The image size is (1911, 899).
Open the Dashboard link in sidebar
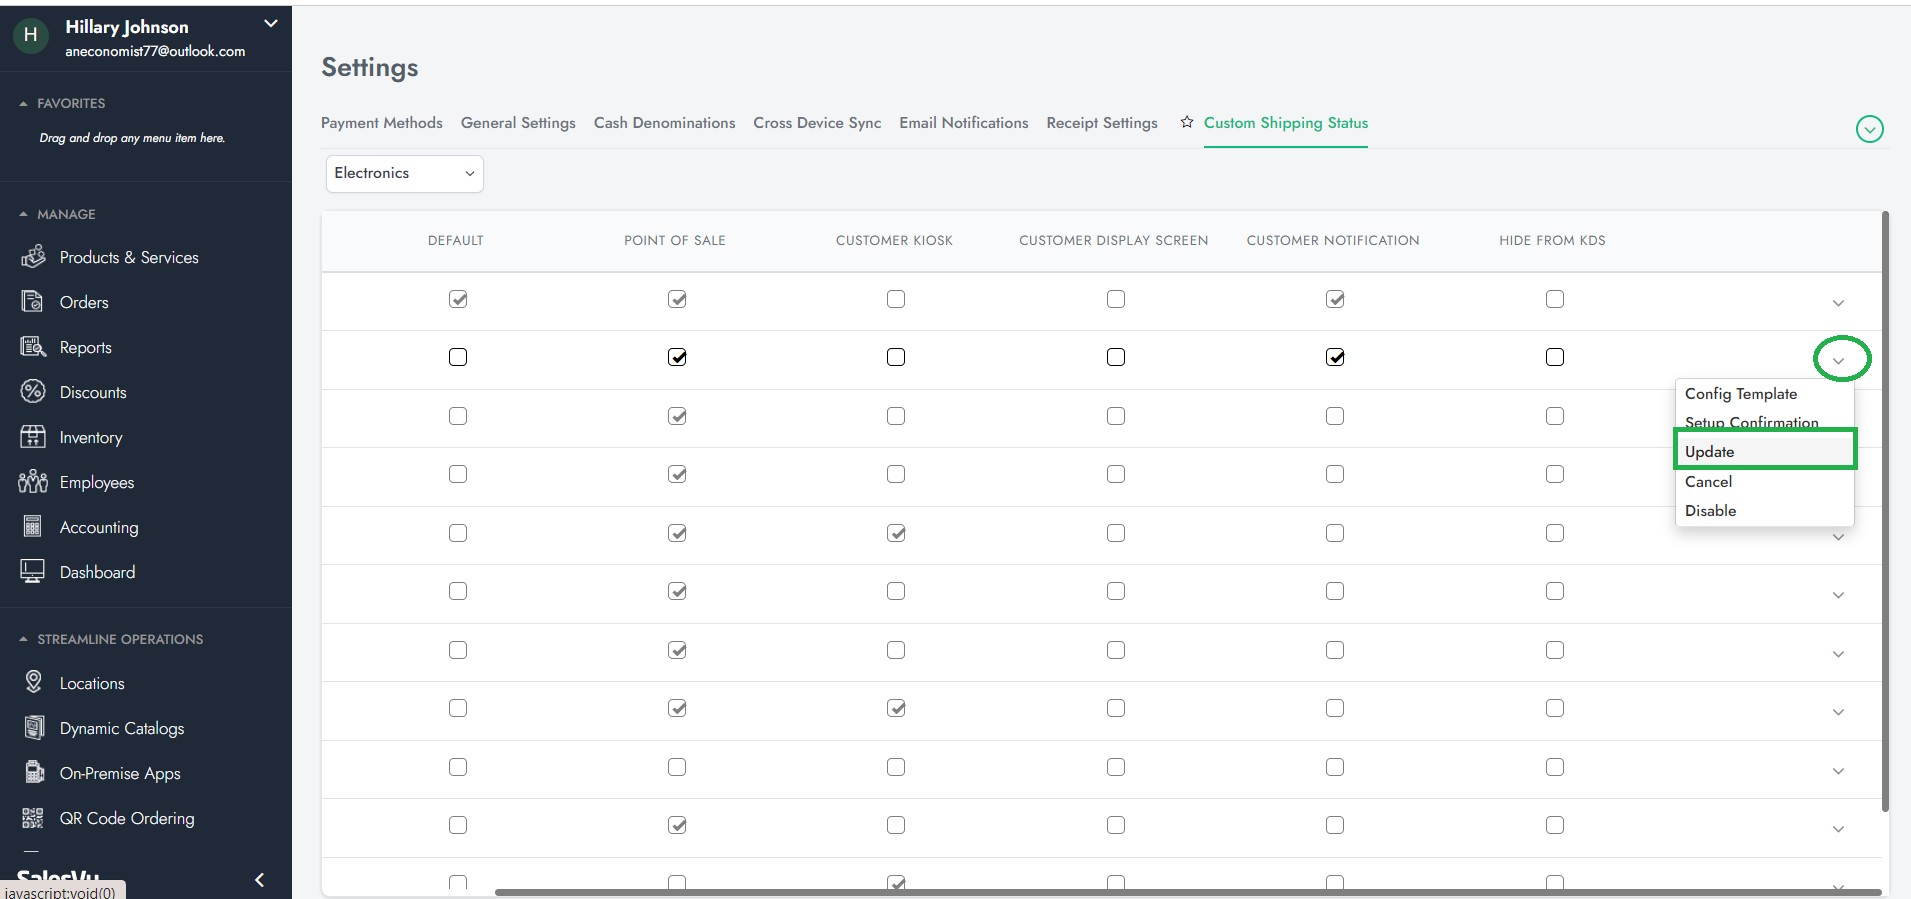point(97,572)
